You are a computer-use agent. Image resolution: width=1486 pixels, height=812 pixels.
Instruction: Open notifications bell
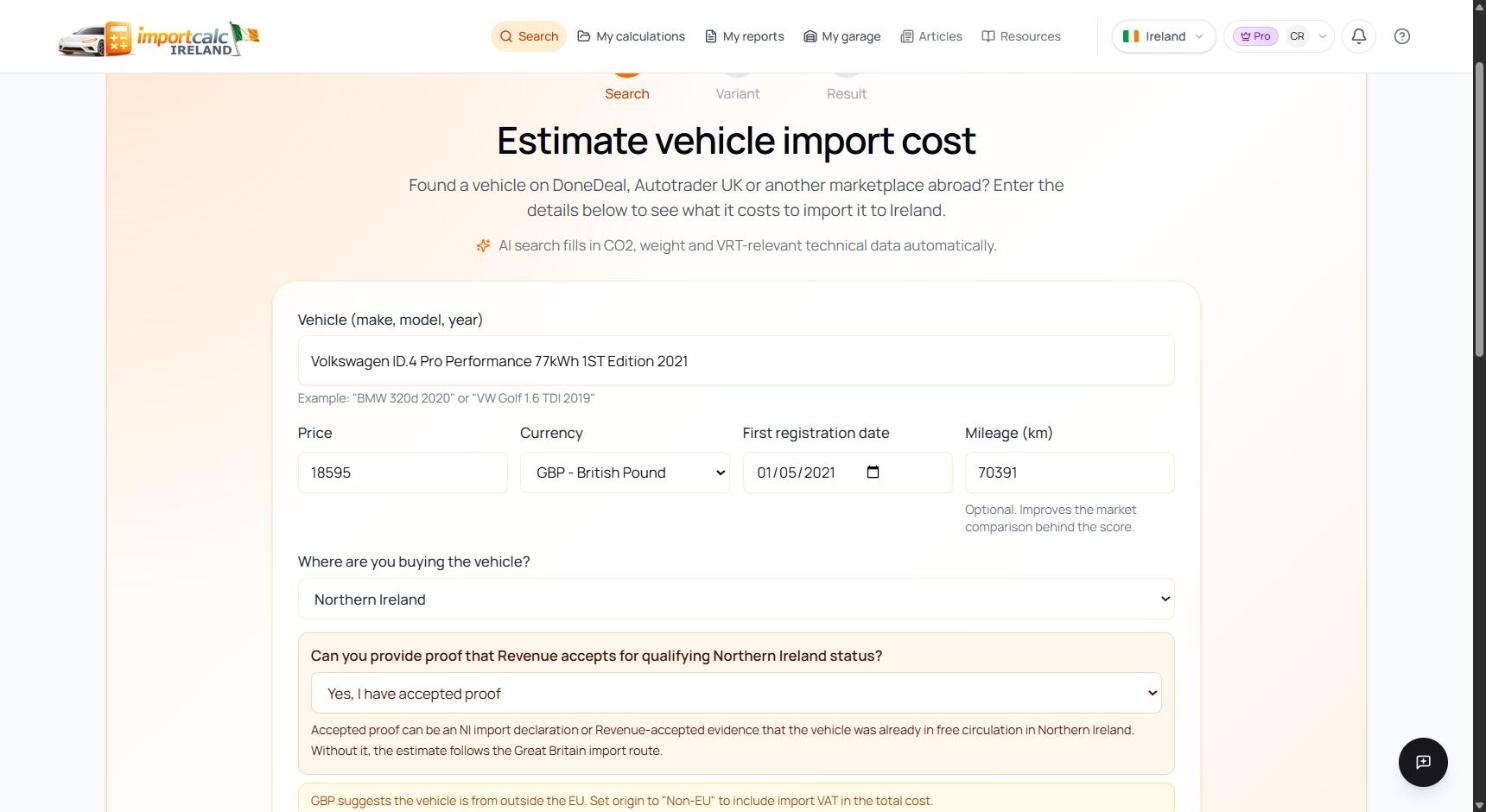[x=1359, y=36]
